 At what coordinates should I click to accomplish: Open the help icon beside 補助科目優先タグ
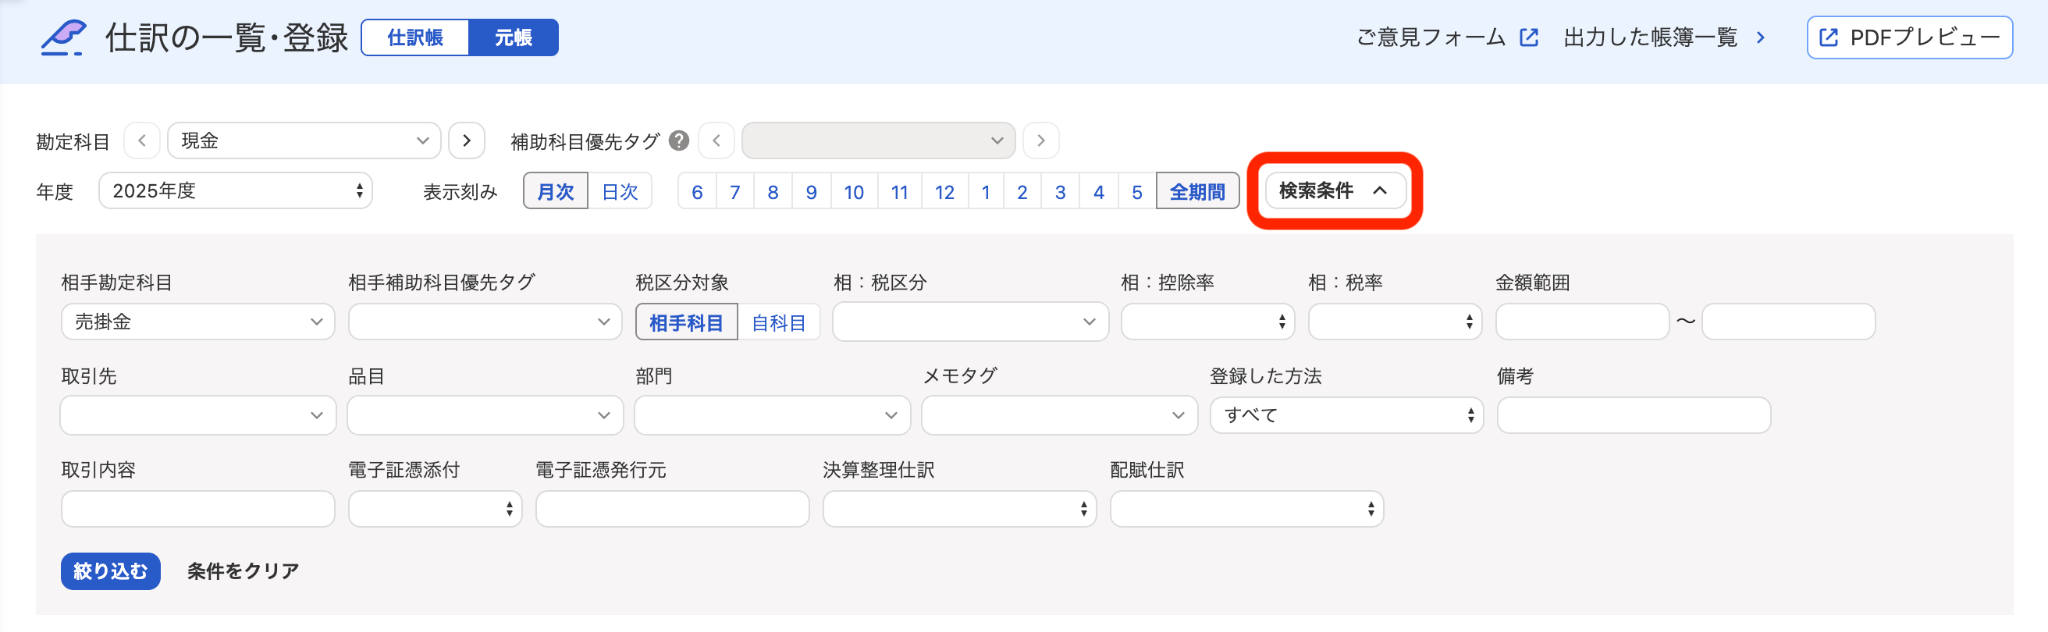679,141
